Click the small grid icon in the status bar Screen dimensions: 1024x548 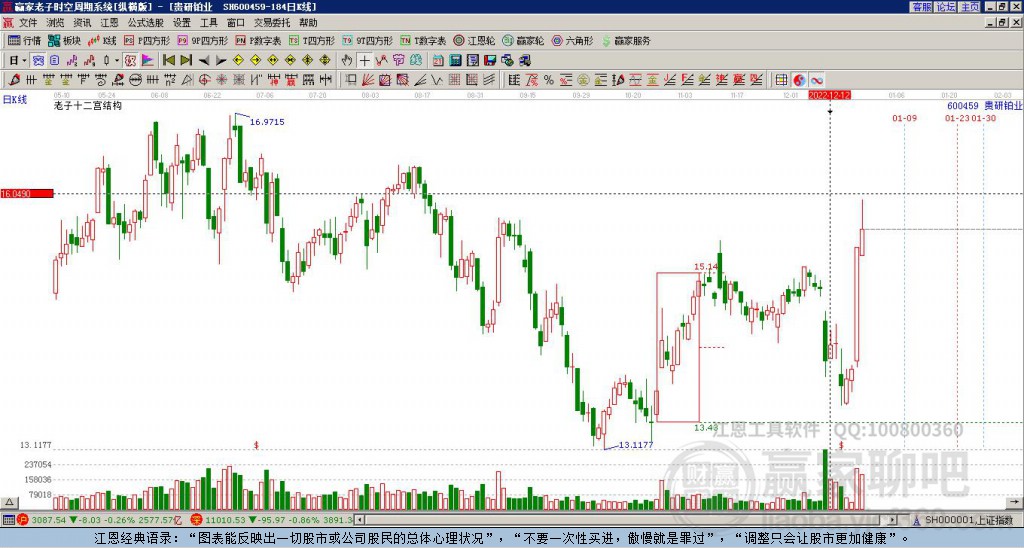click(8, 520)
